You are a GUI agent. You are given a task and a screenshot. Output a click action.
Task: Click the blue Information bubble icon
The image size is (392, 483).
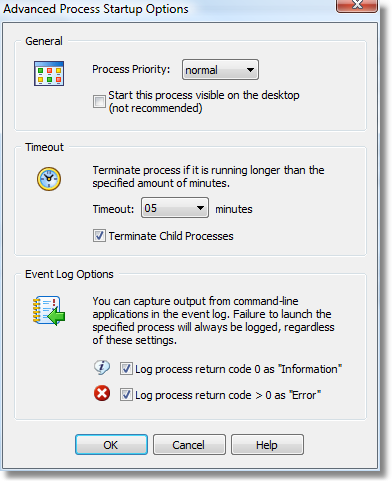(102, 368)
